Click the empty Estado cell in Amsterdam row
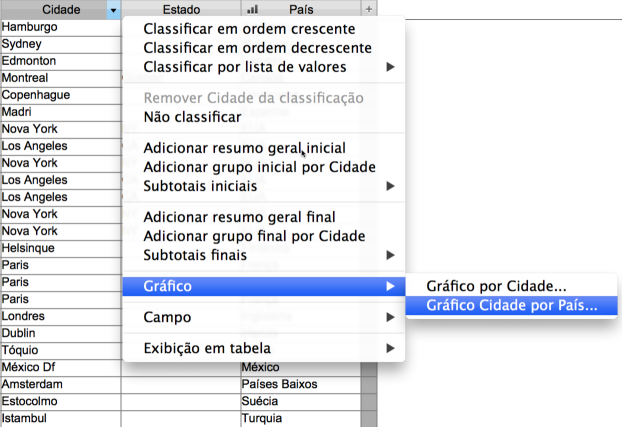The height and width of the screenshot is (427, 622). (181, 385)
